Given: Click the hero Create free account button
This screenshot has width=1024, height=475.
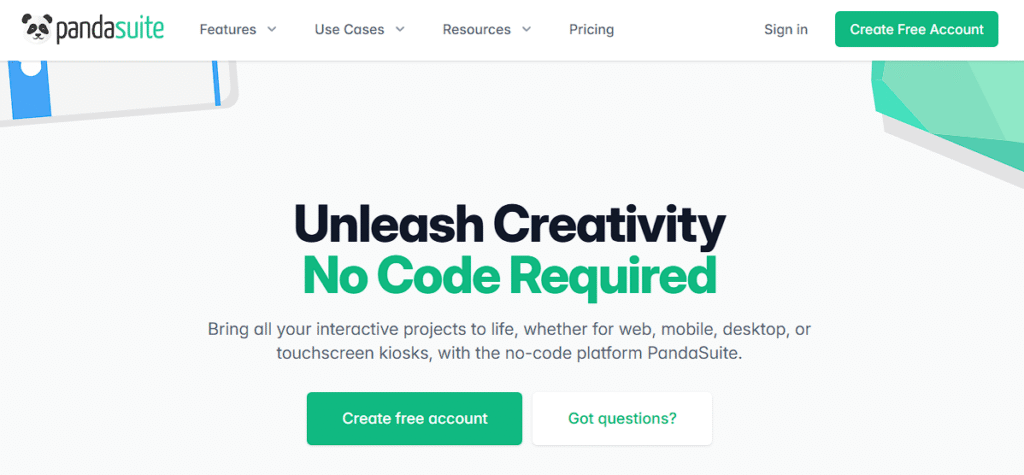Looking at the screenshot, I should (x=414, y=418).
